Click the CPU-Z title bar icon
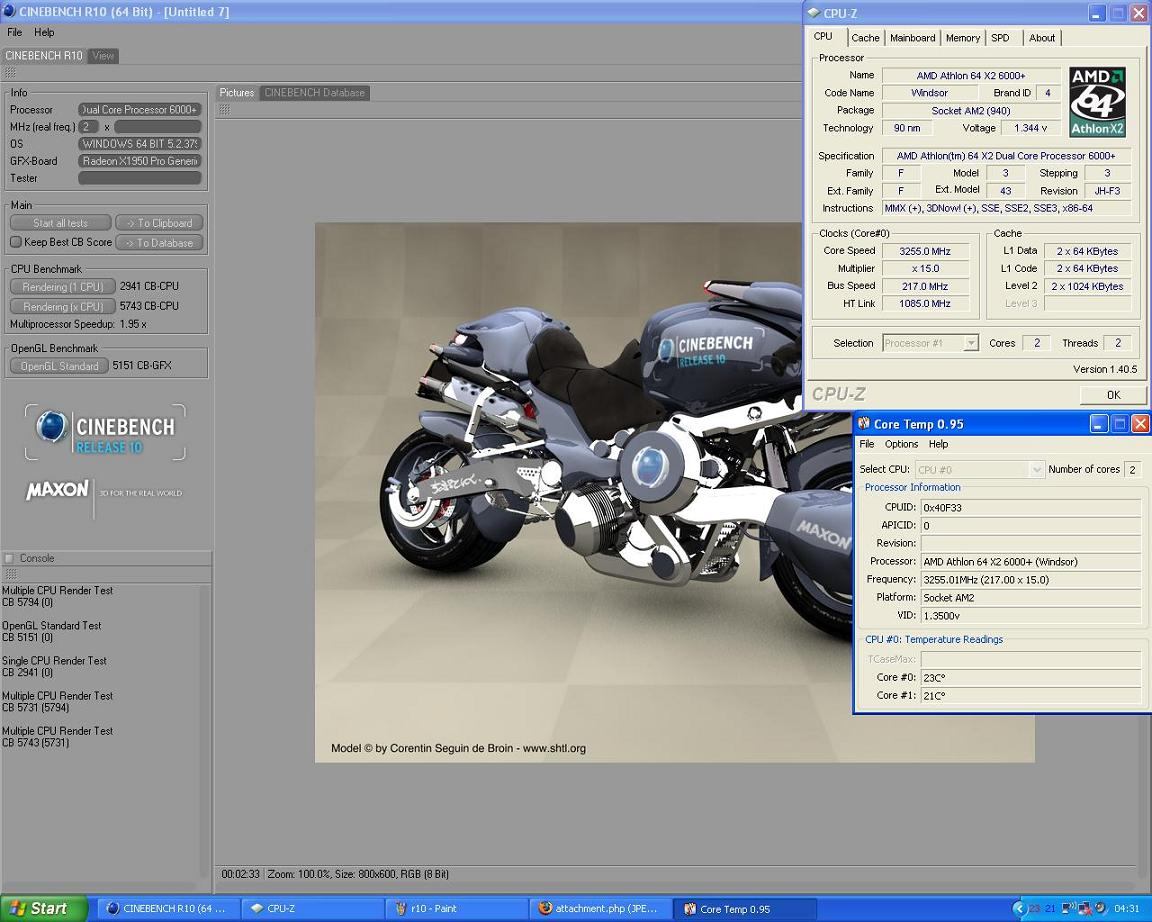Viewport: 1152px width, 922px height. 813,12
